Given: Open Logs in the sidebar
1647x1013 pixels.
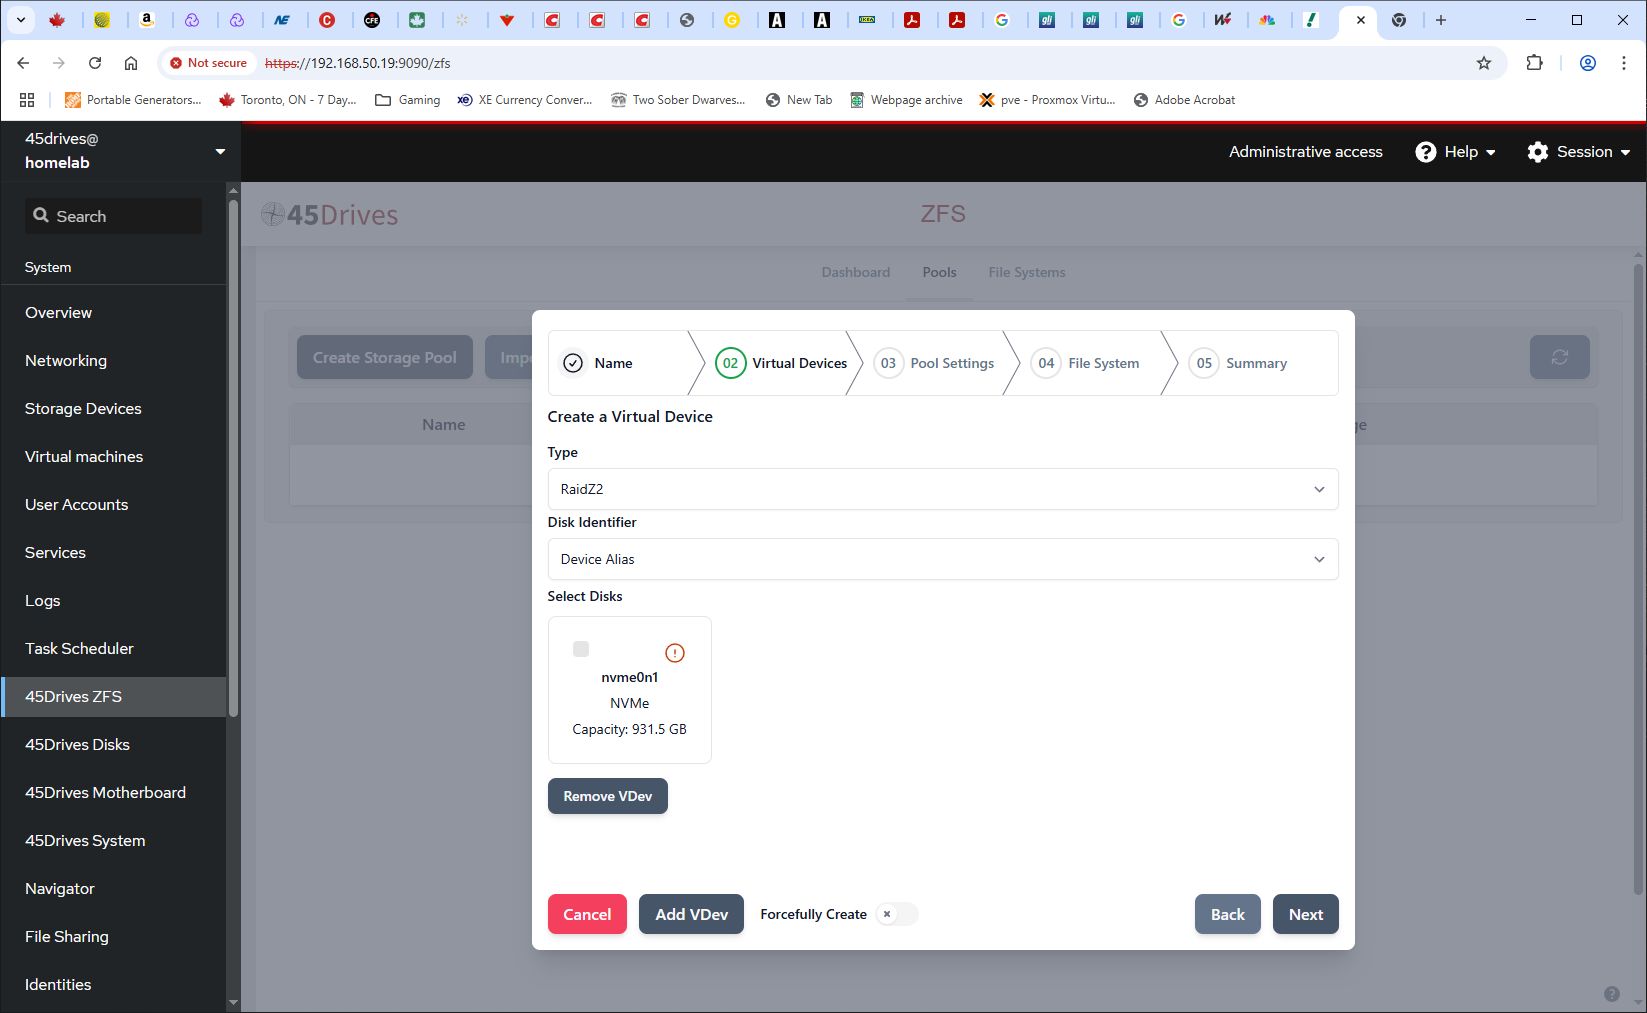Looking at the screenshot, I should pyautogui.click(x=113, y=601).
